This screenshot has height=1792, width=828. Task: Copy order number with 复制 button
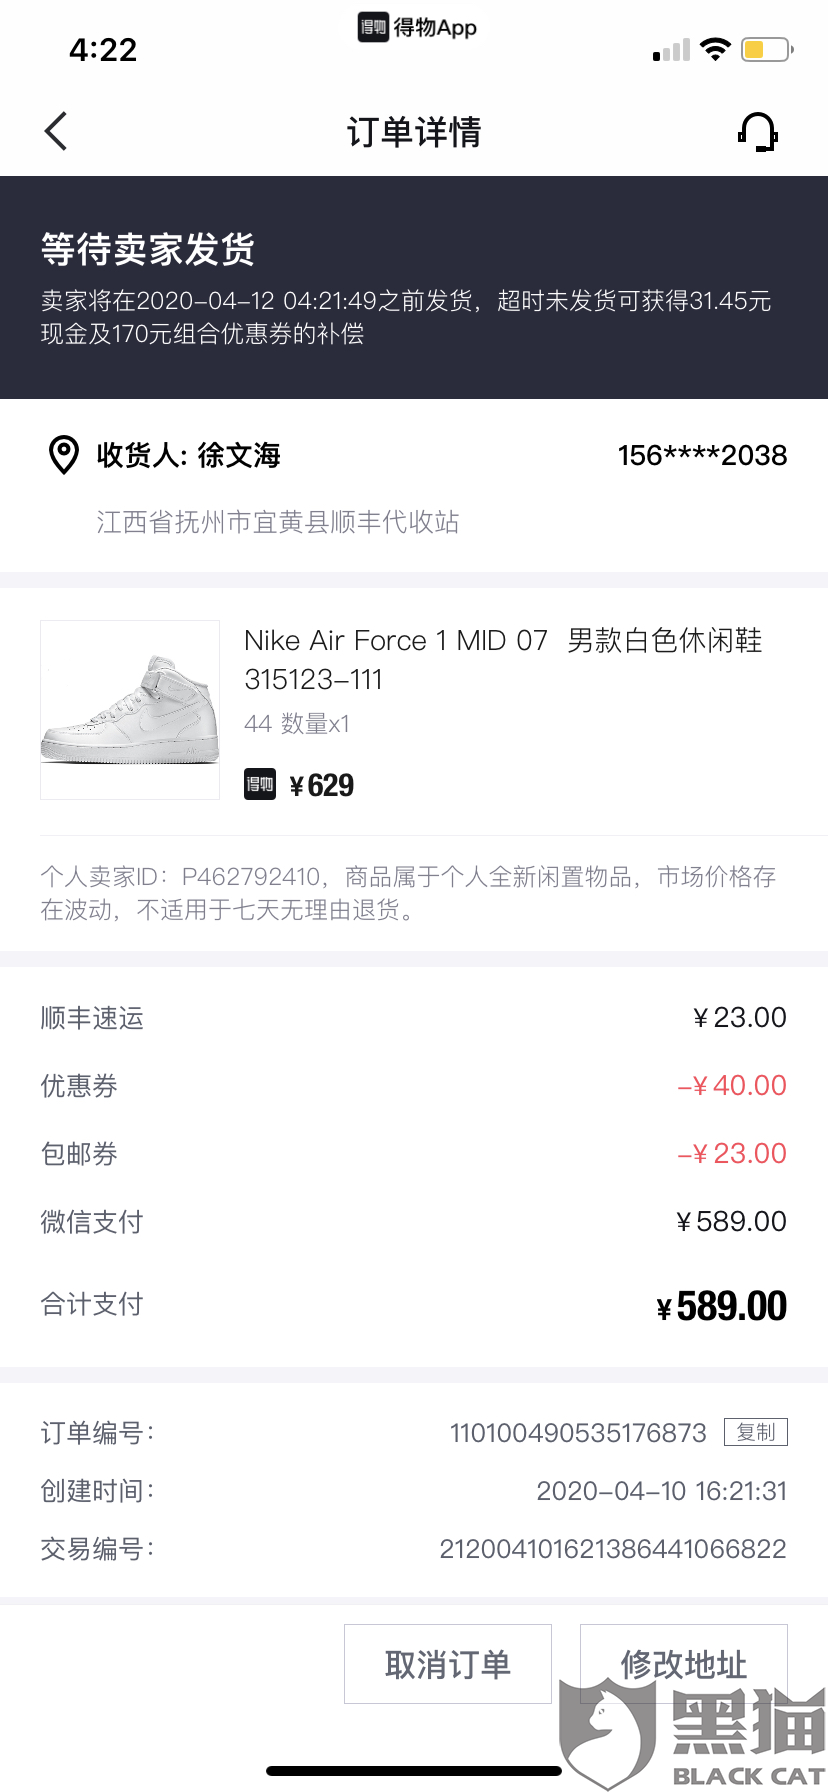[756, 1432]
